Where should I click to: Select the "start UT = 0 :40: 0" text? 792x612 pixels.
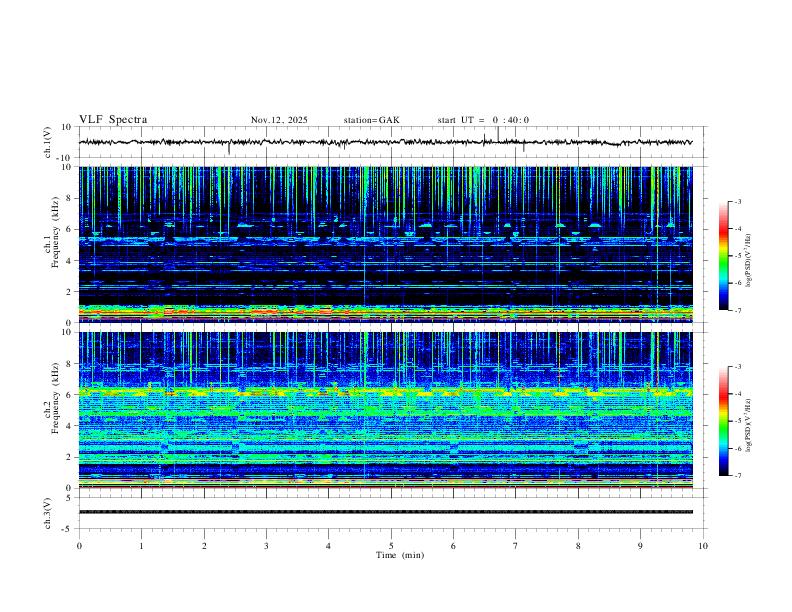[x=483, y=120]
